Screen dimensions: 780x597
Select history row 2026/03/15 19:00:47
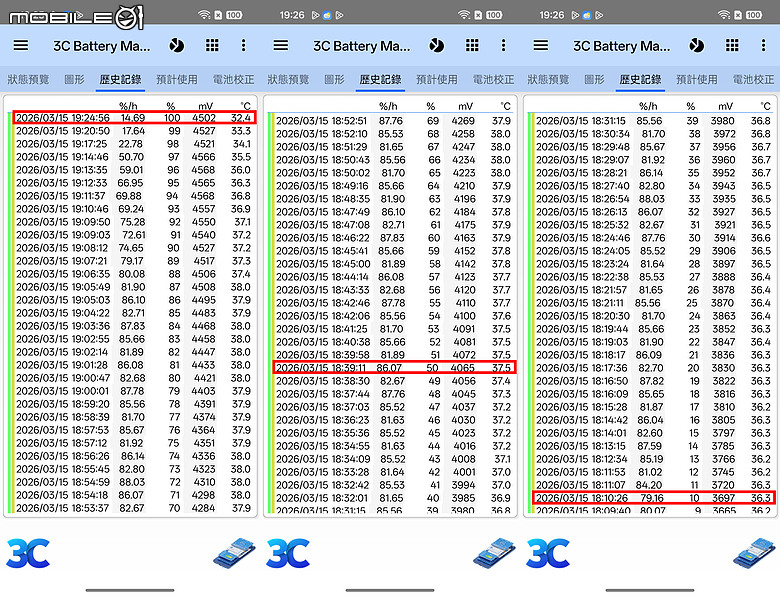point(134,378)
